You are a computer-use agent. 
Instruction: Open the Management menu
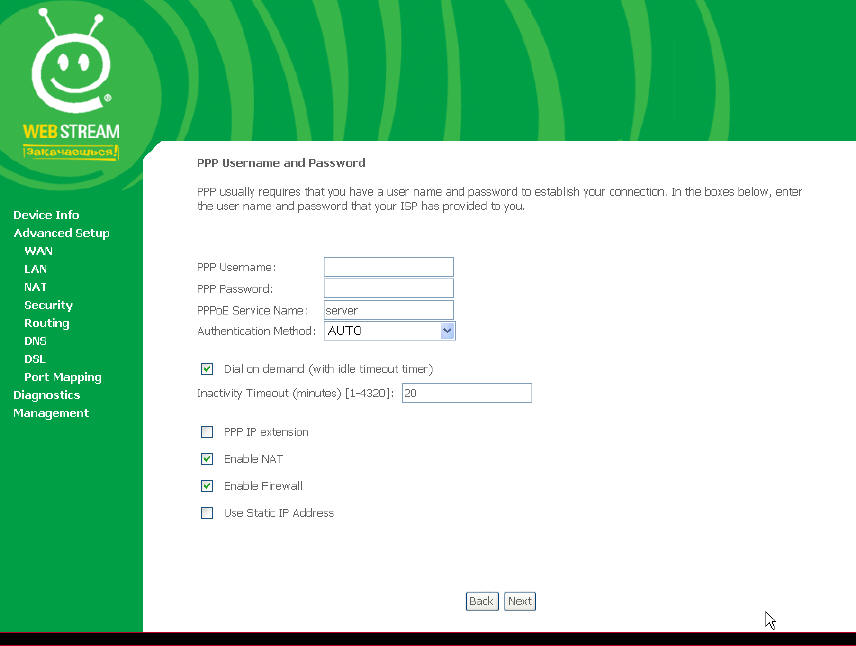[x=51, y=413]
